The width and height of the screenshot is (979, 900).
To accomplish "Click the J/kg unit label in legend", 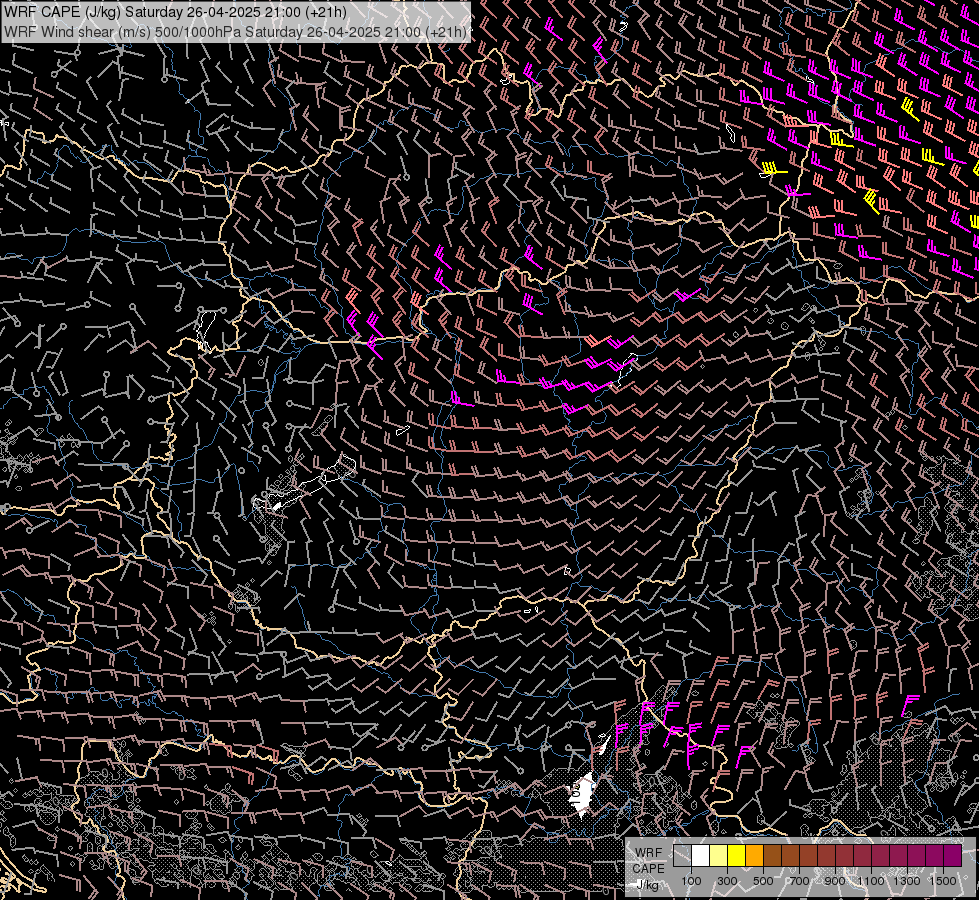I will (647, 885).
